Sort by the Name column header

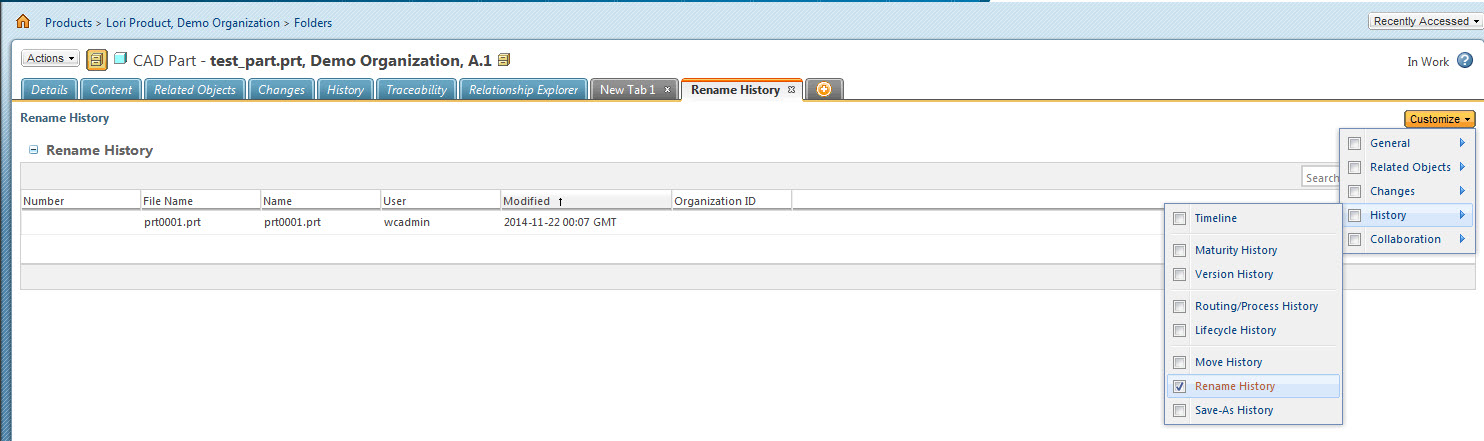(321, 201)
